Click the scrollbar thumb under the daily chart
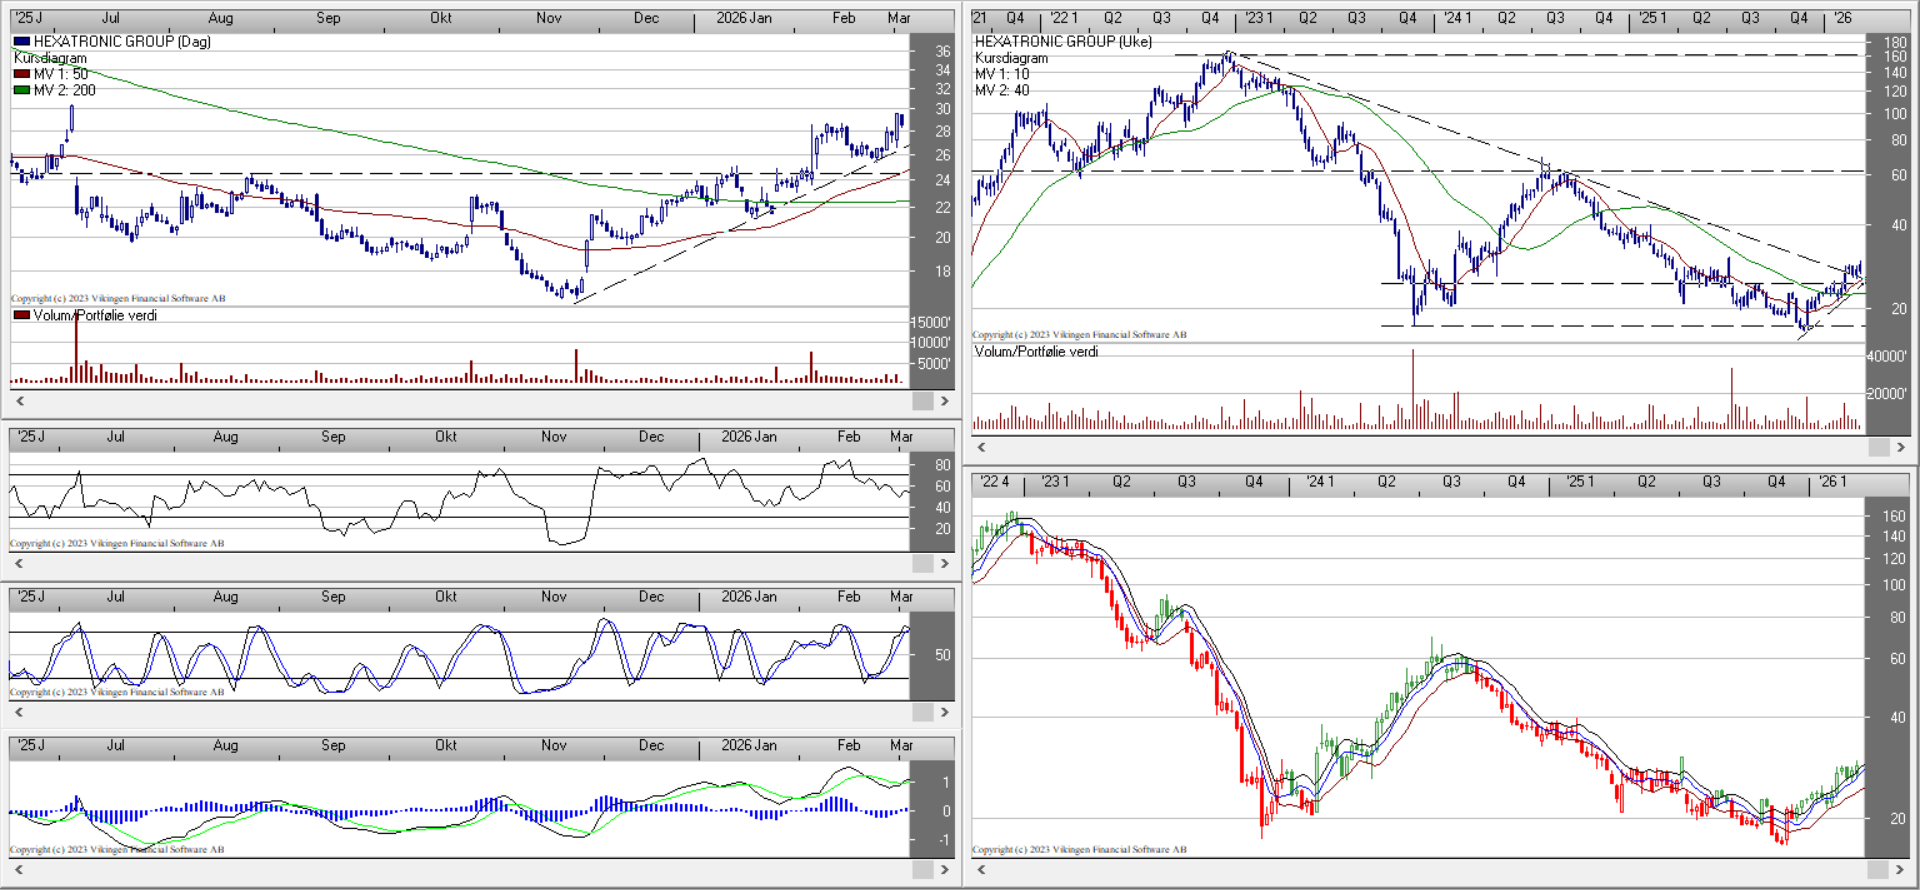Image resolution: width=1920 pixels, height=890 pixels. [x=922, y=401]
